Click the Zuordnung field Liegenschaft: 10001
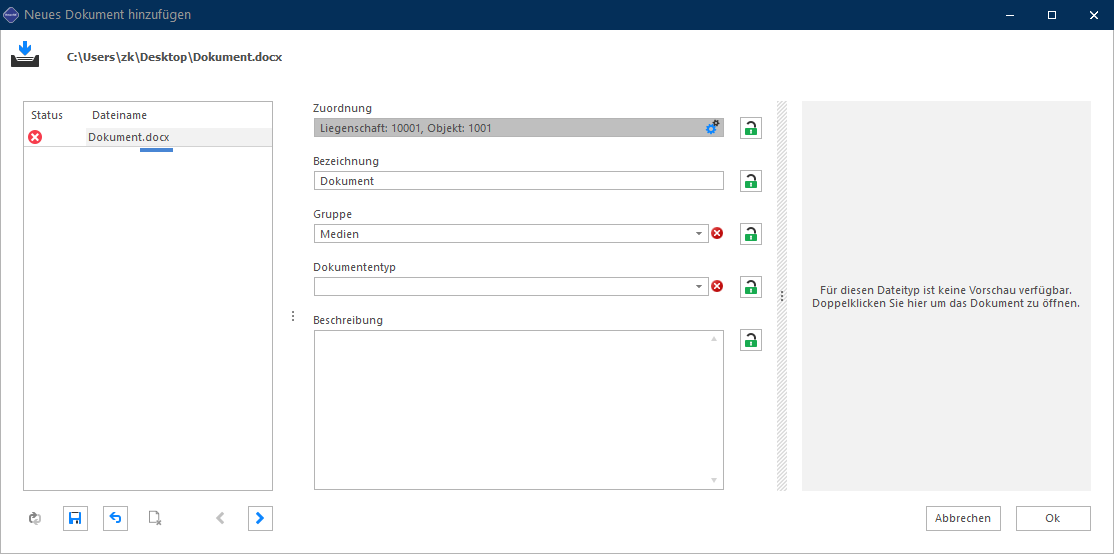Screen dimensions: 1114x554 tap(519, 128)
